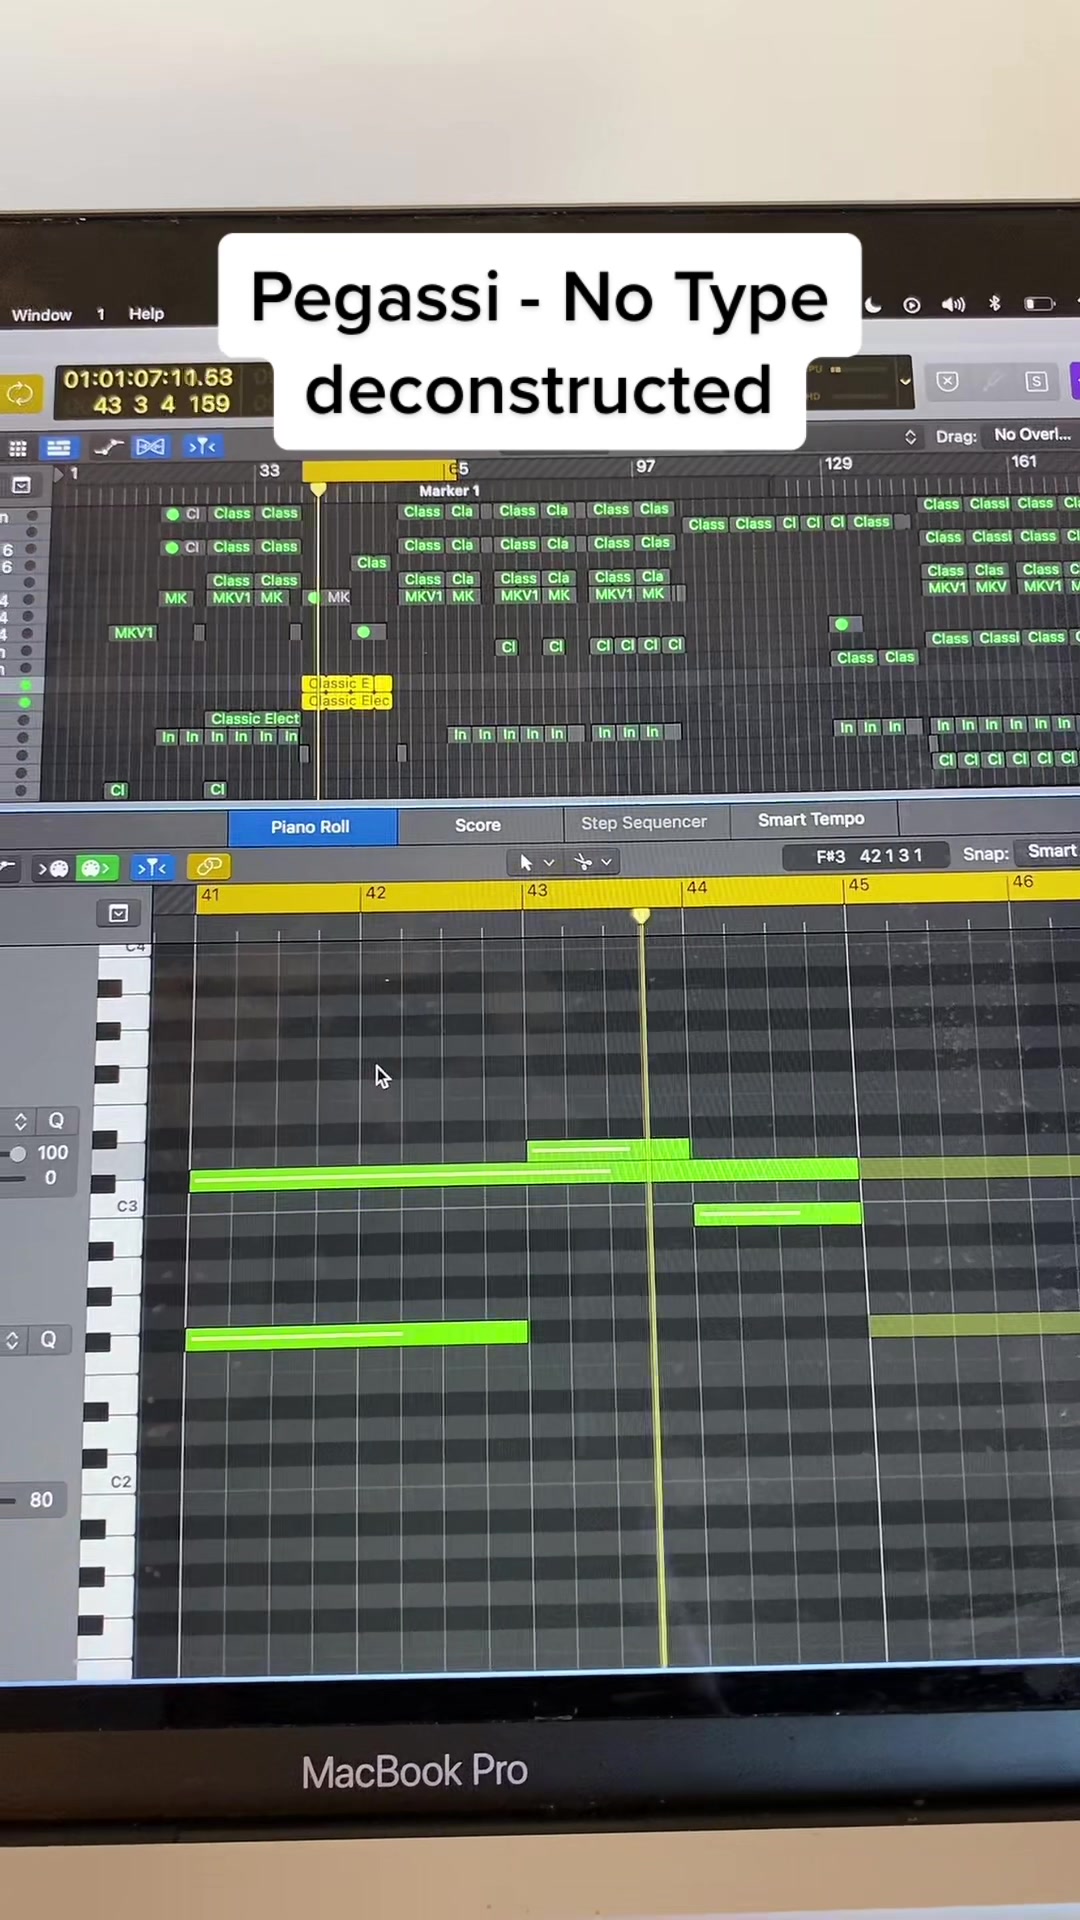1080x1920 pixels.
Task: Click the Flex bowtie icon in Tracks toolbar
Action: pos(150,446)
